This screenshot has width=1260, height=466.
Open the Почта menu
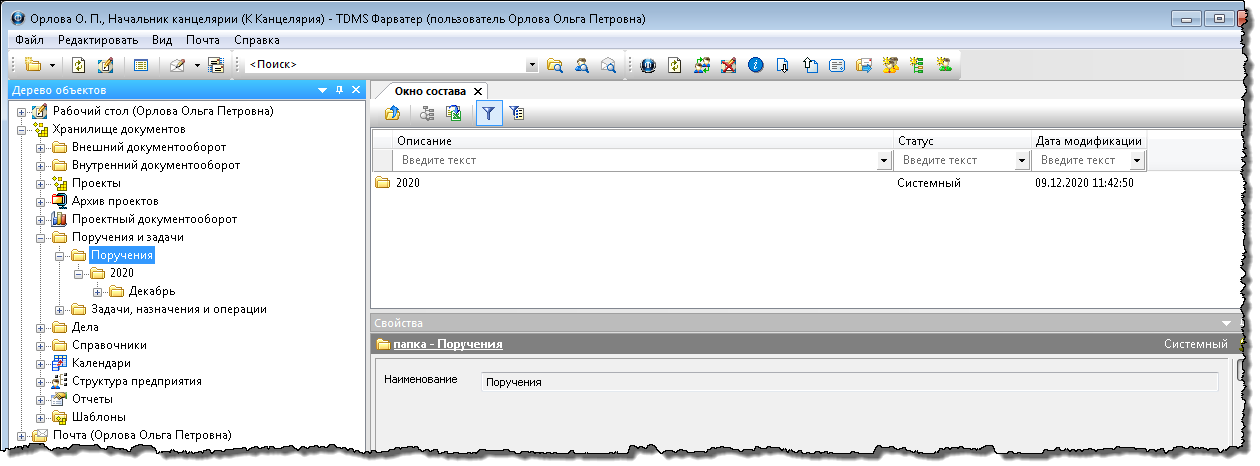click(x=203, y=40)
